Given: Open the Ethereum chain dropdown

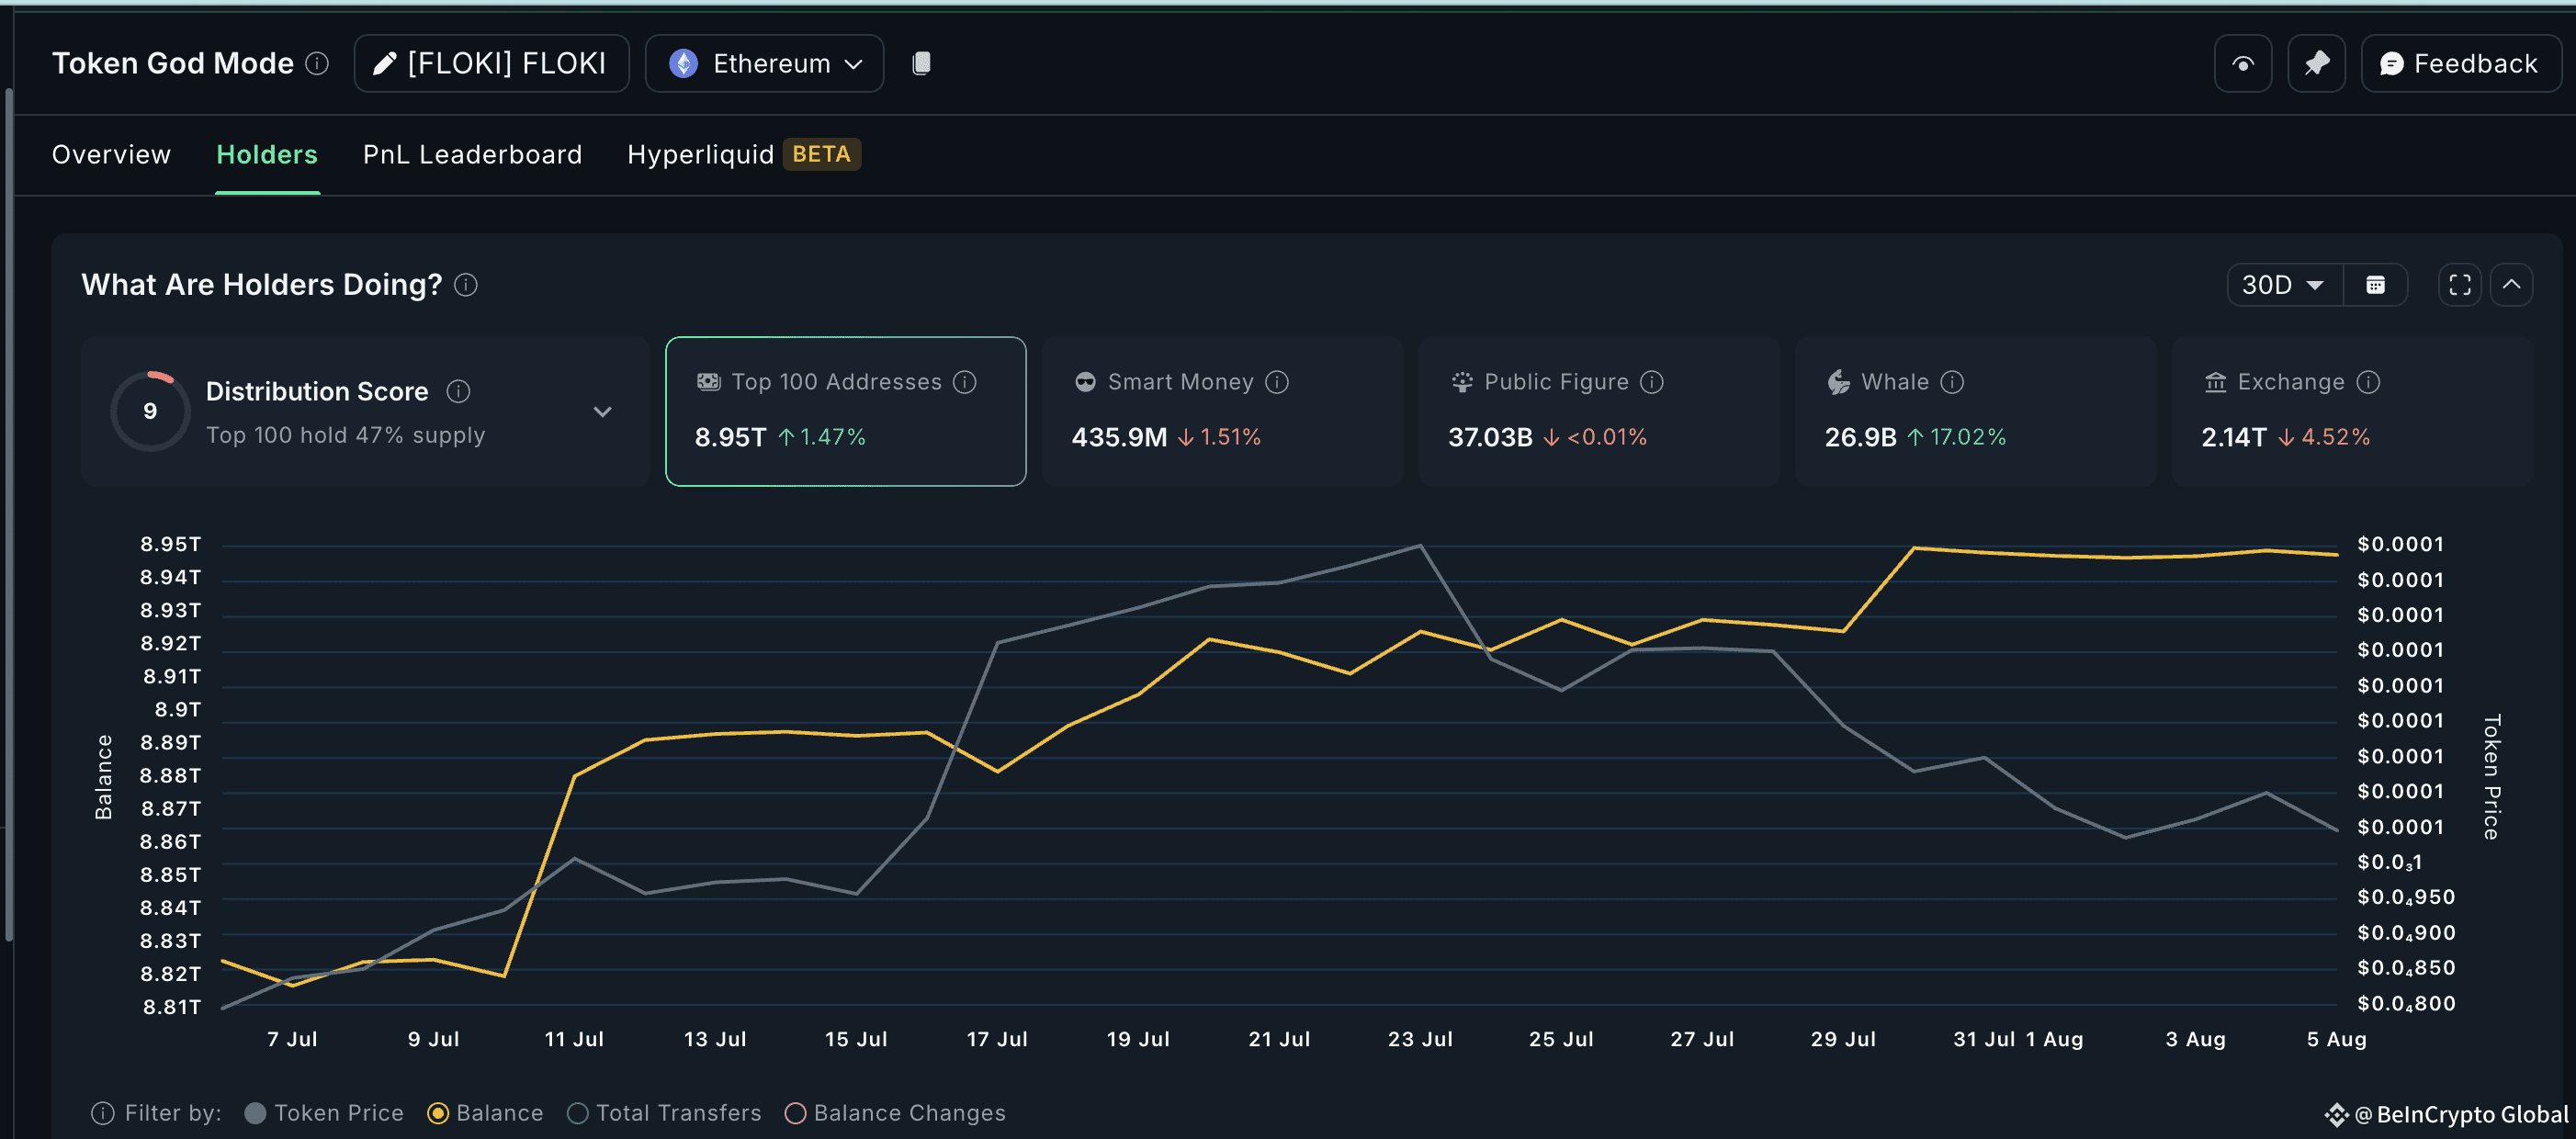Looking at the screenshot, I should [x=764, y=64].
